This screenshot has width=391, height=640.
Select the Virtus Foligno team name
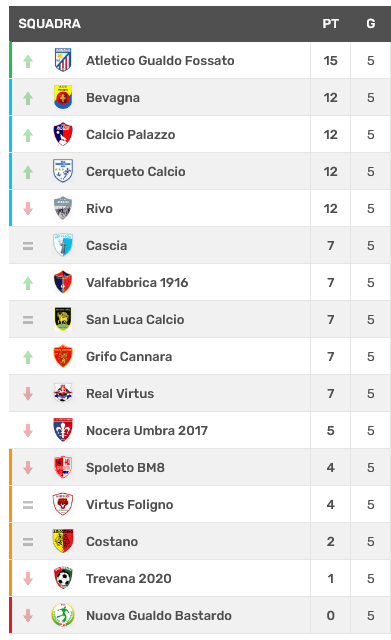130,504
